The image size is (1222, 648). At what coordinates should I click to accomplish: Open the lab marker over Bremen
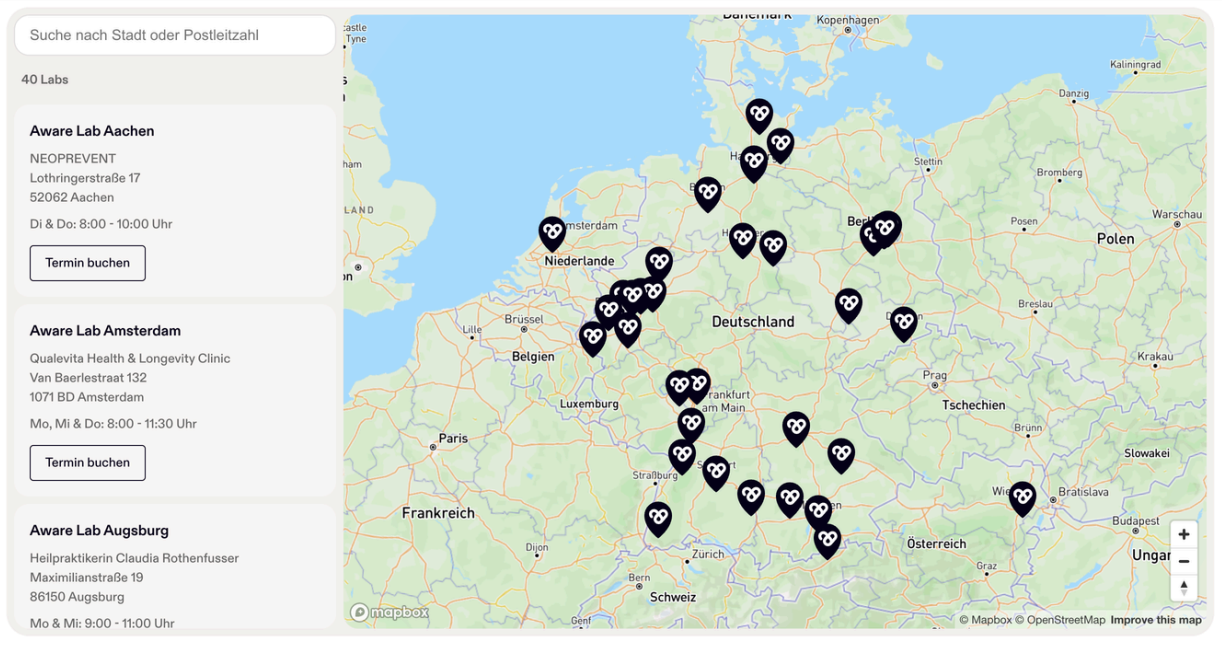(708, 193)
